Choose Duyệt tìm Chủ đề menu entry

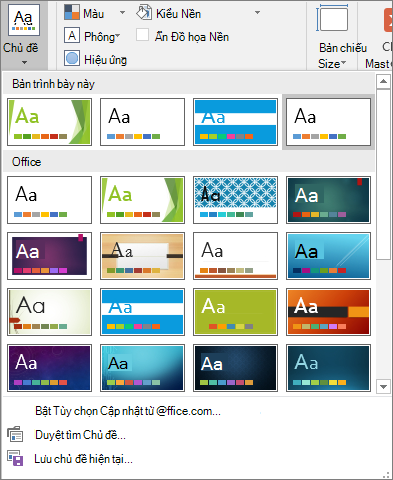tap(80, 435)
